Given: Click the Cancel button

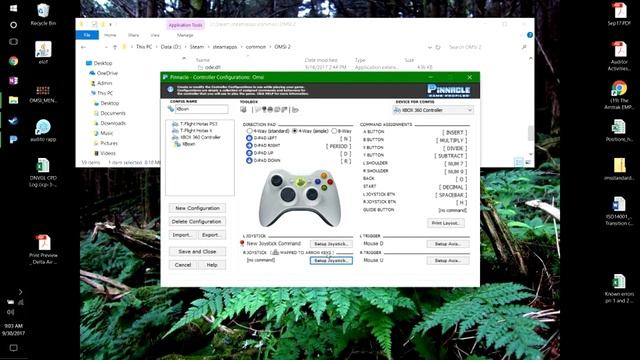Looking at the screenshot, I should (x=182, y=265).
